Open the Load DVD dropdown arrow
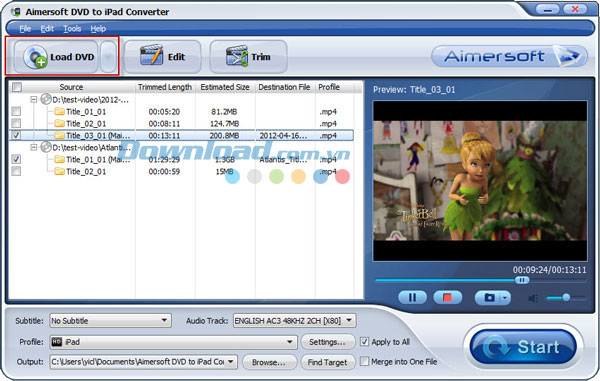The image size is (600, 381). (108, 57)
